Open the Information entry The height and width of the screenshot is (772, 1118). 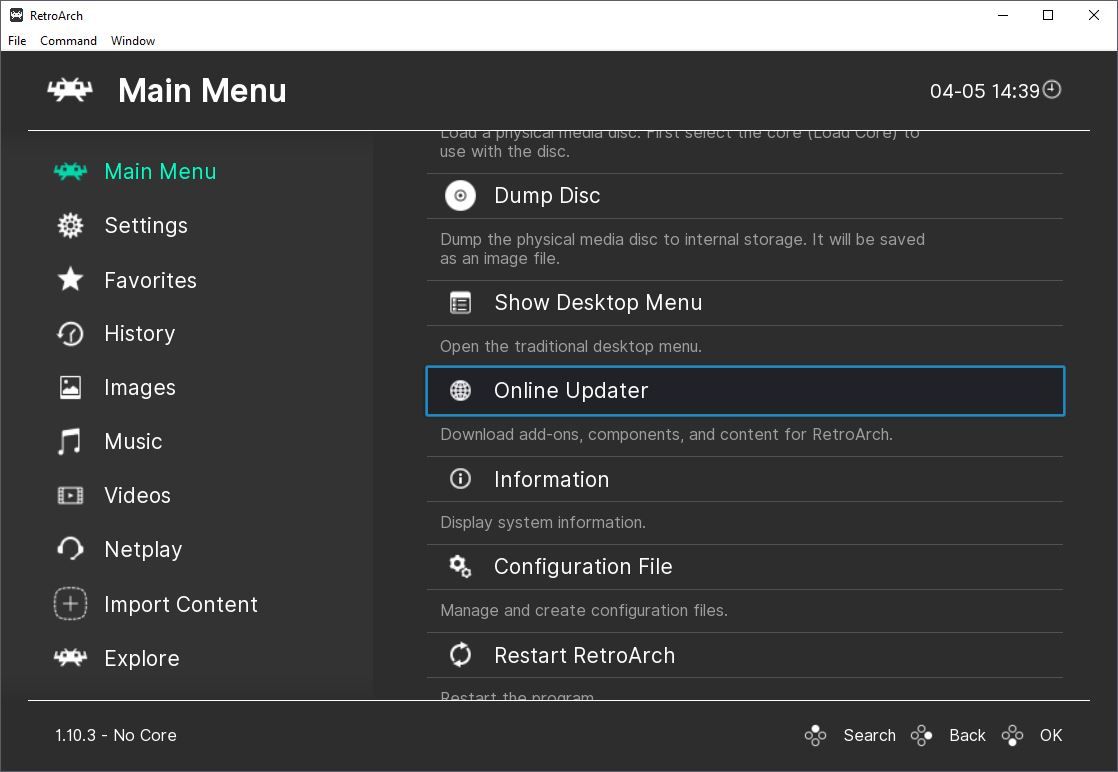tap(551, 480)
